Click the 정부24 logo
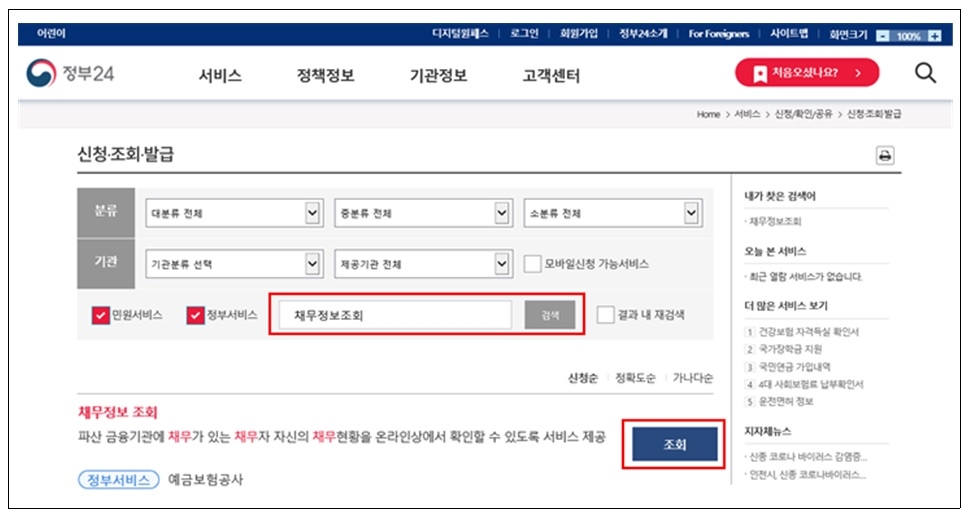This screenshot has height=515, width=967. click(70, 73)
